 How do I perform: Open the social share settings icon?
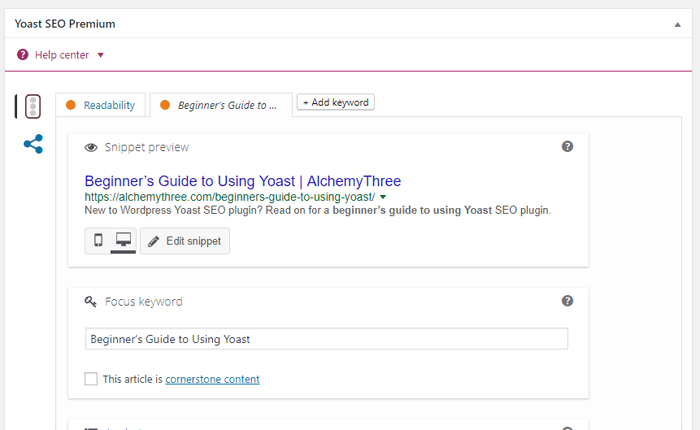click(x=33, y=144)
